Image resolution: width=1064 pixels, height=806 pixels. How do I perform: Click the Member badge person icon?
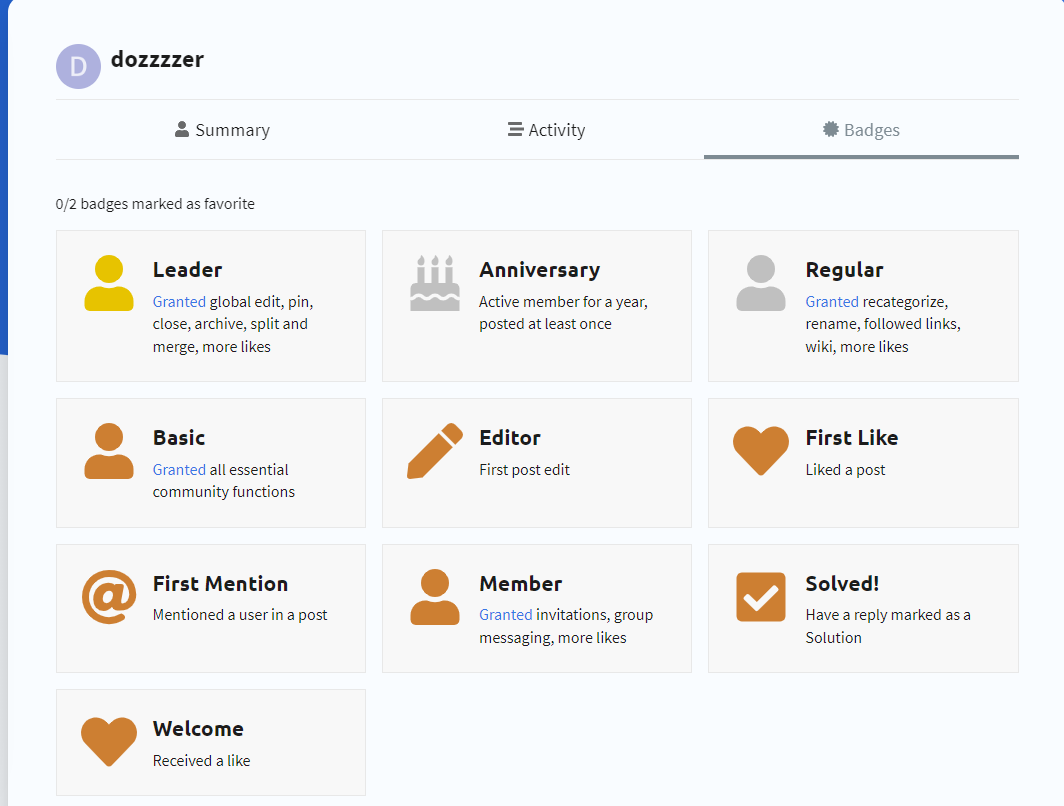click(x=435, y=597)
